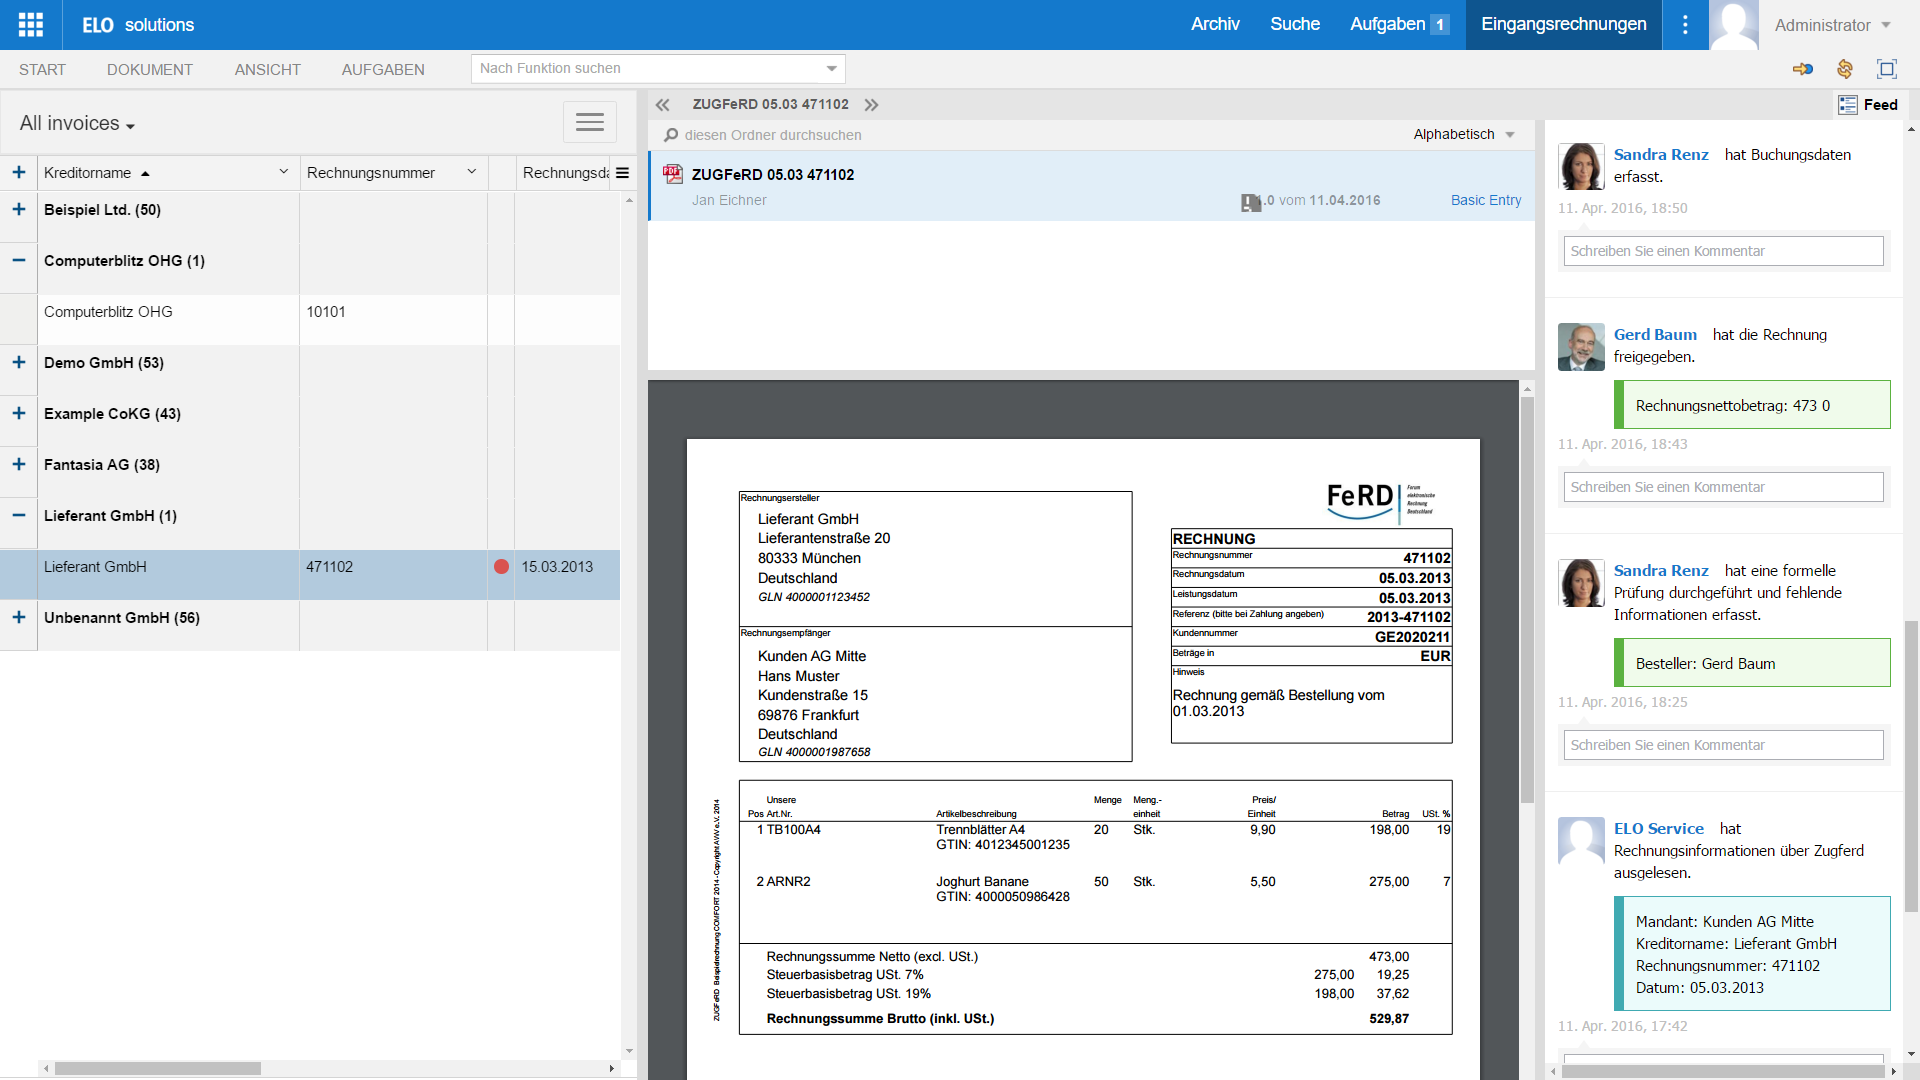This screenshot has height=1080, width=1920.
Task: Go to previous document with double chevron
Action: click(x=663, y=105)
